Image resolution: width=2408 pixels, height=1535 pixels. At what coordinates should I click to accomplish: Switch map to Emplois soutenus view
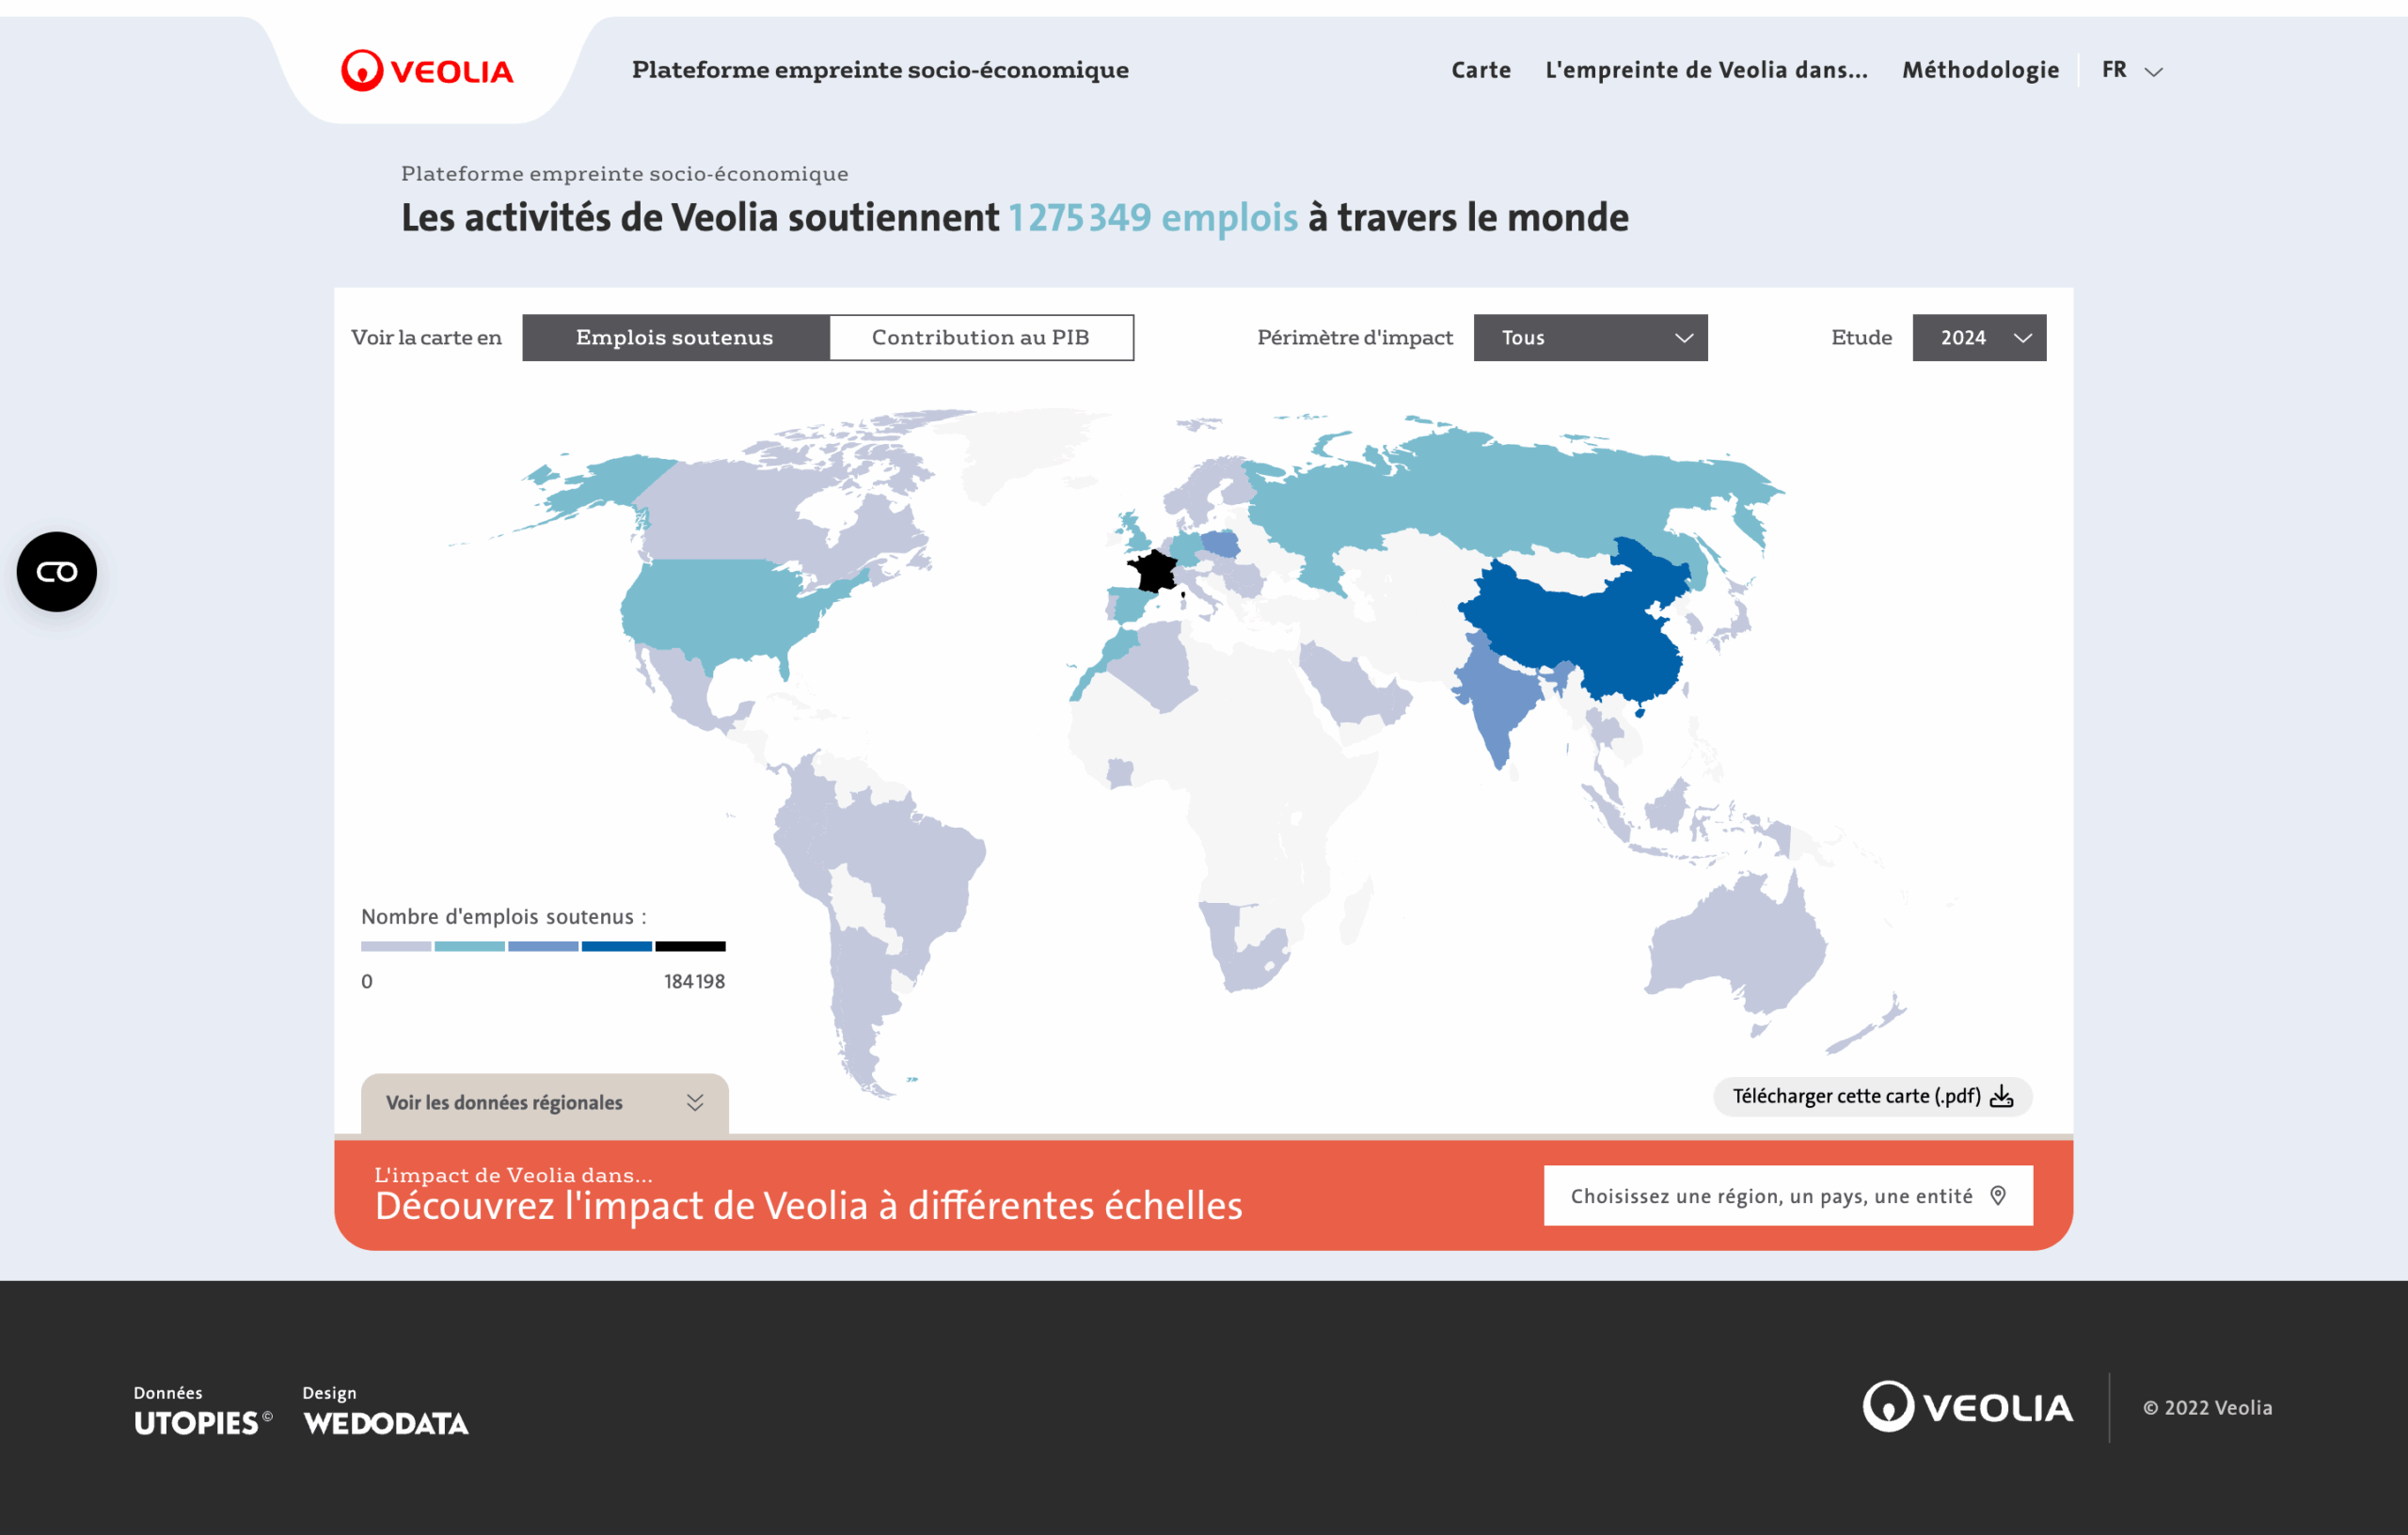pos(675,338)
